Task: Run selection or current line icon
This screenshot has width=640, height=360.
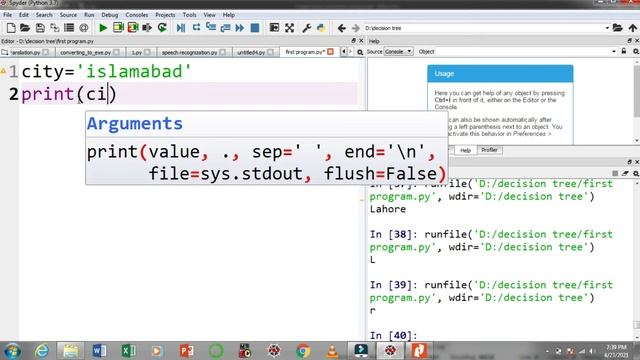Action: coord(147,28)
